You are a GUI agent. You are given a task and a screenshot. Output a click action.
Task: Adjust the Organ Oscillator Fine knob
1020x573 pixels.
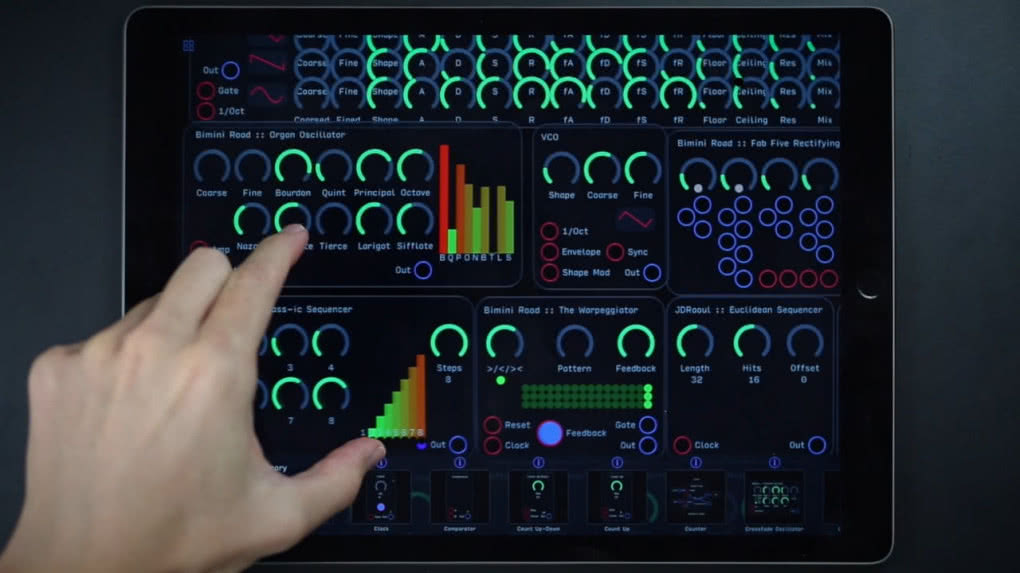[252, 168]
